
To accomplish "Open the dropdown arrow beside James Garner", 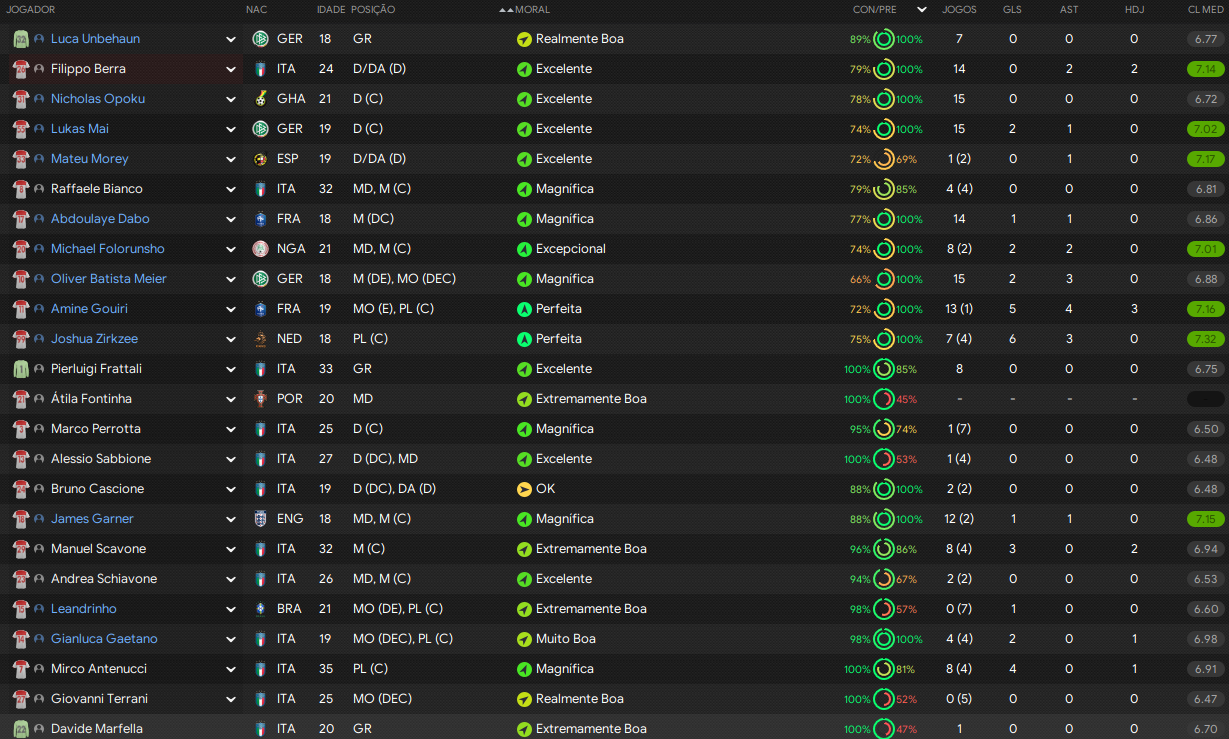I will (231, 519).
